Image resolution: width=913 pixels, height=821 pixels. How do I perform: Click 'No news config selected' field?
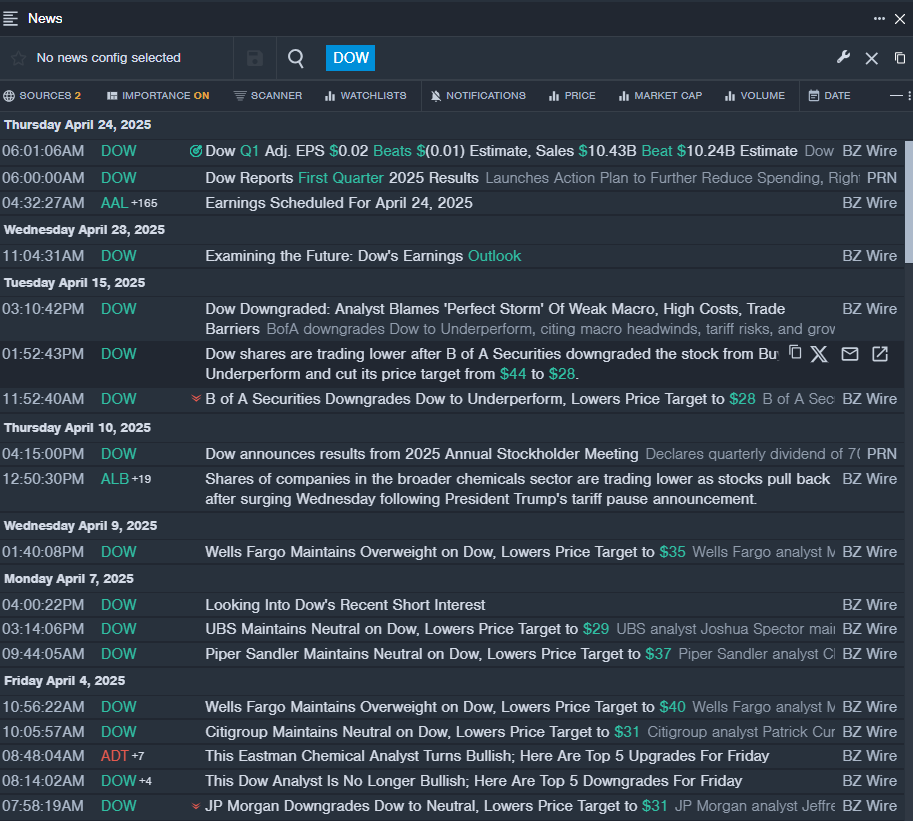point(108,58)
